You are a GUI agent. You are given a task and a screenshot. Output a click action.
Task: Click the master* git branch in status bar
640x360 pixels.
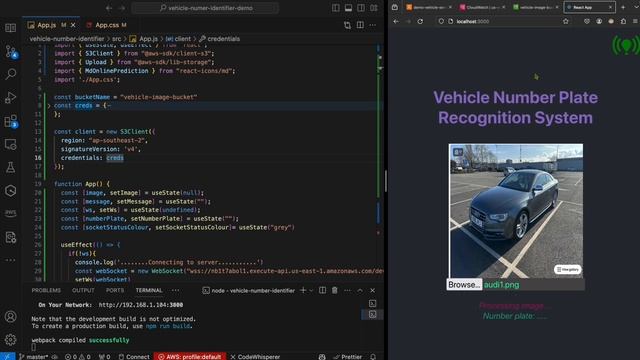point(34,356)
